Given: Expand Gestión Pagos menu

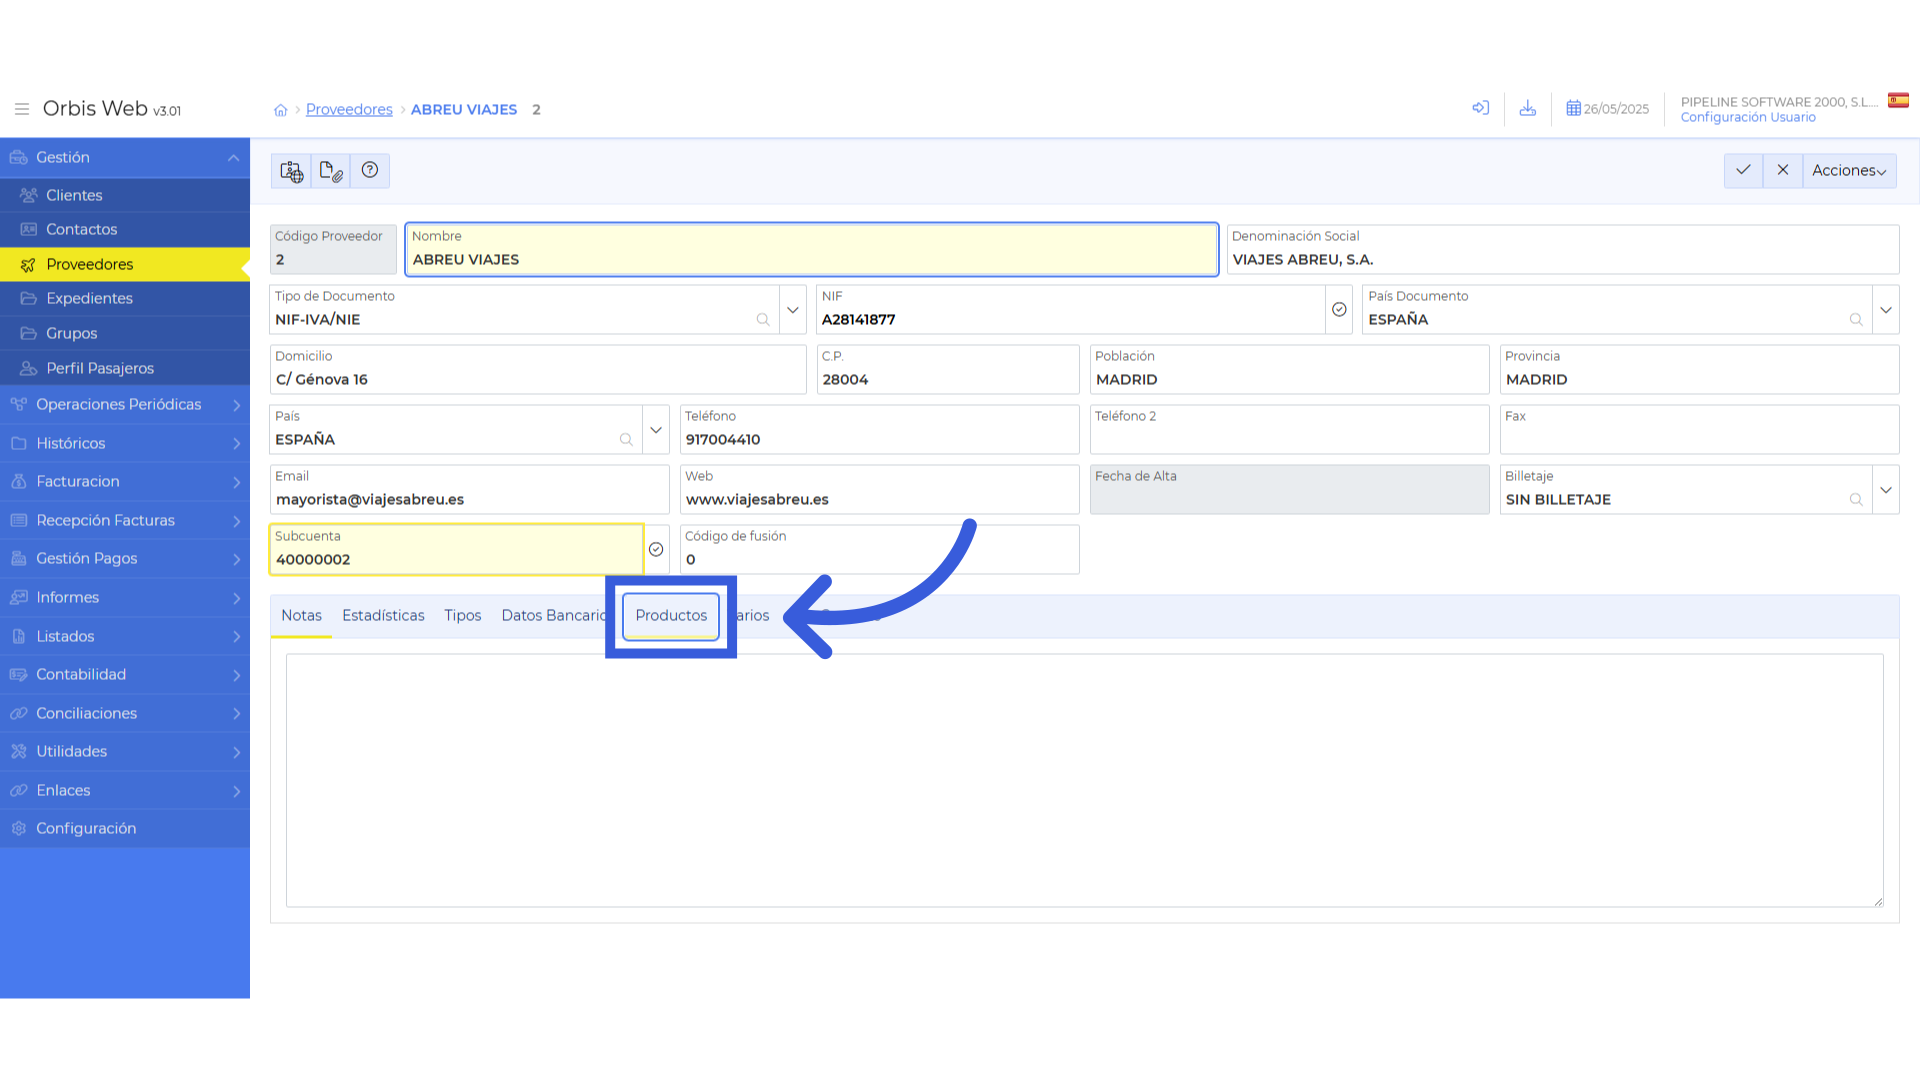Looking at the screenshot, I should (125, 558).
